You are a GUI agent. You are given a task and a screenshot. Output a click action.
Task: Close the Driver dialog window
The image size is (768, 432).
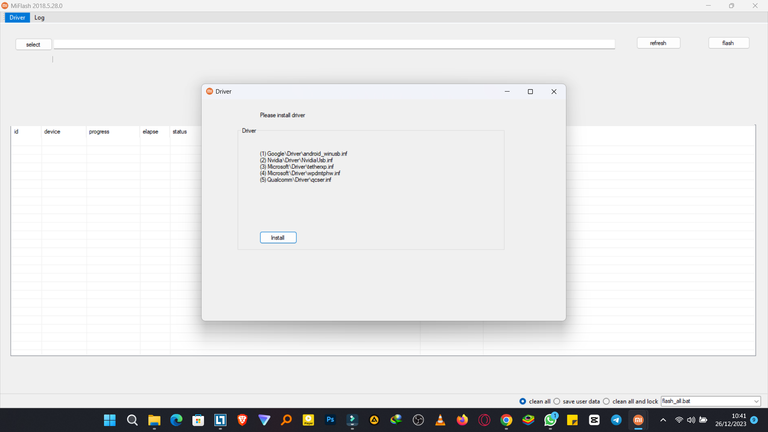tap(554, 92)
